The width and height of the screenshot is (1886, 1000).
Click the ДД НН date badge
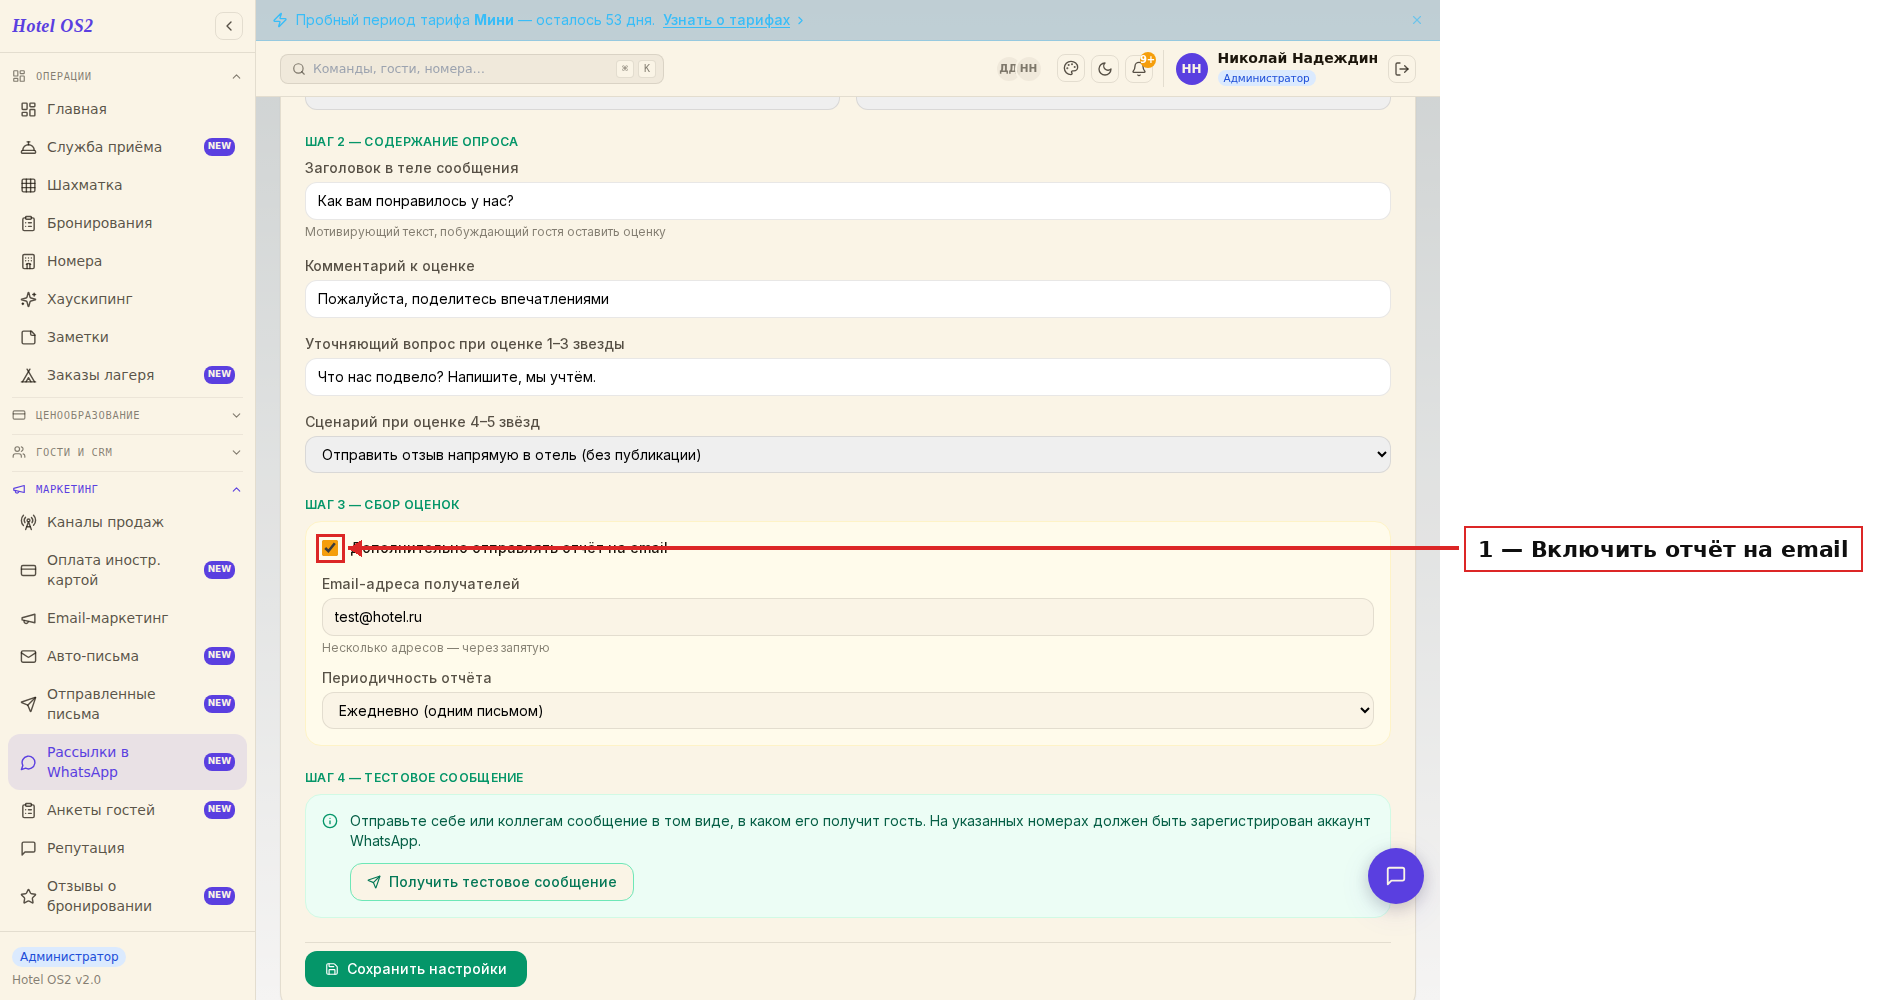click(x=1018, y=69)
